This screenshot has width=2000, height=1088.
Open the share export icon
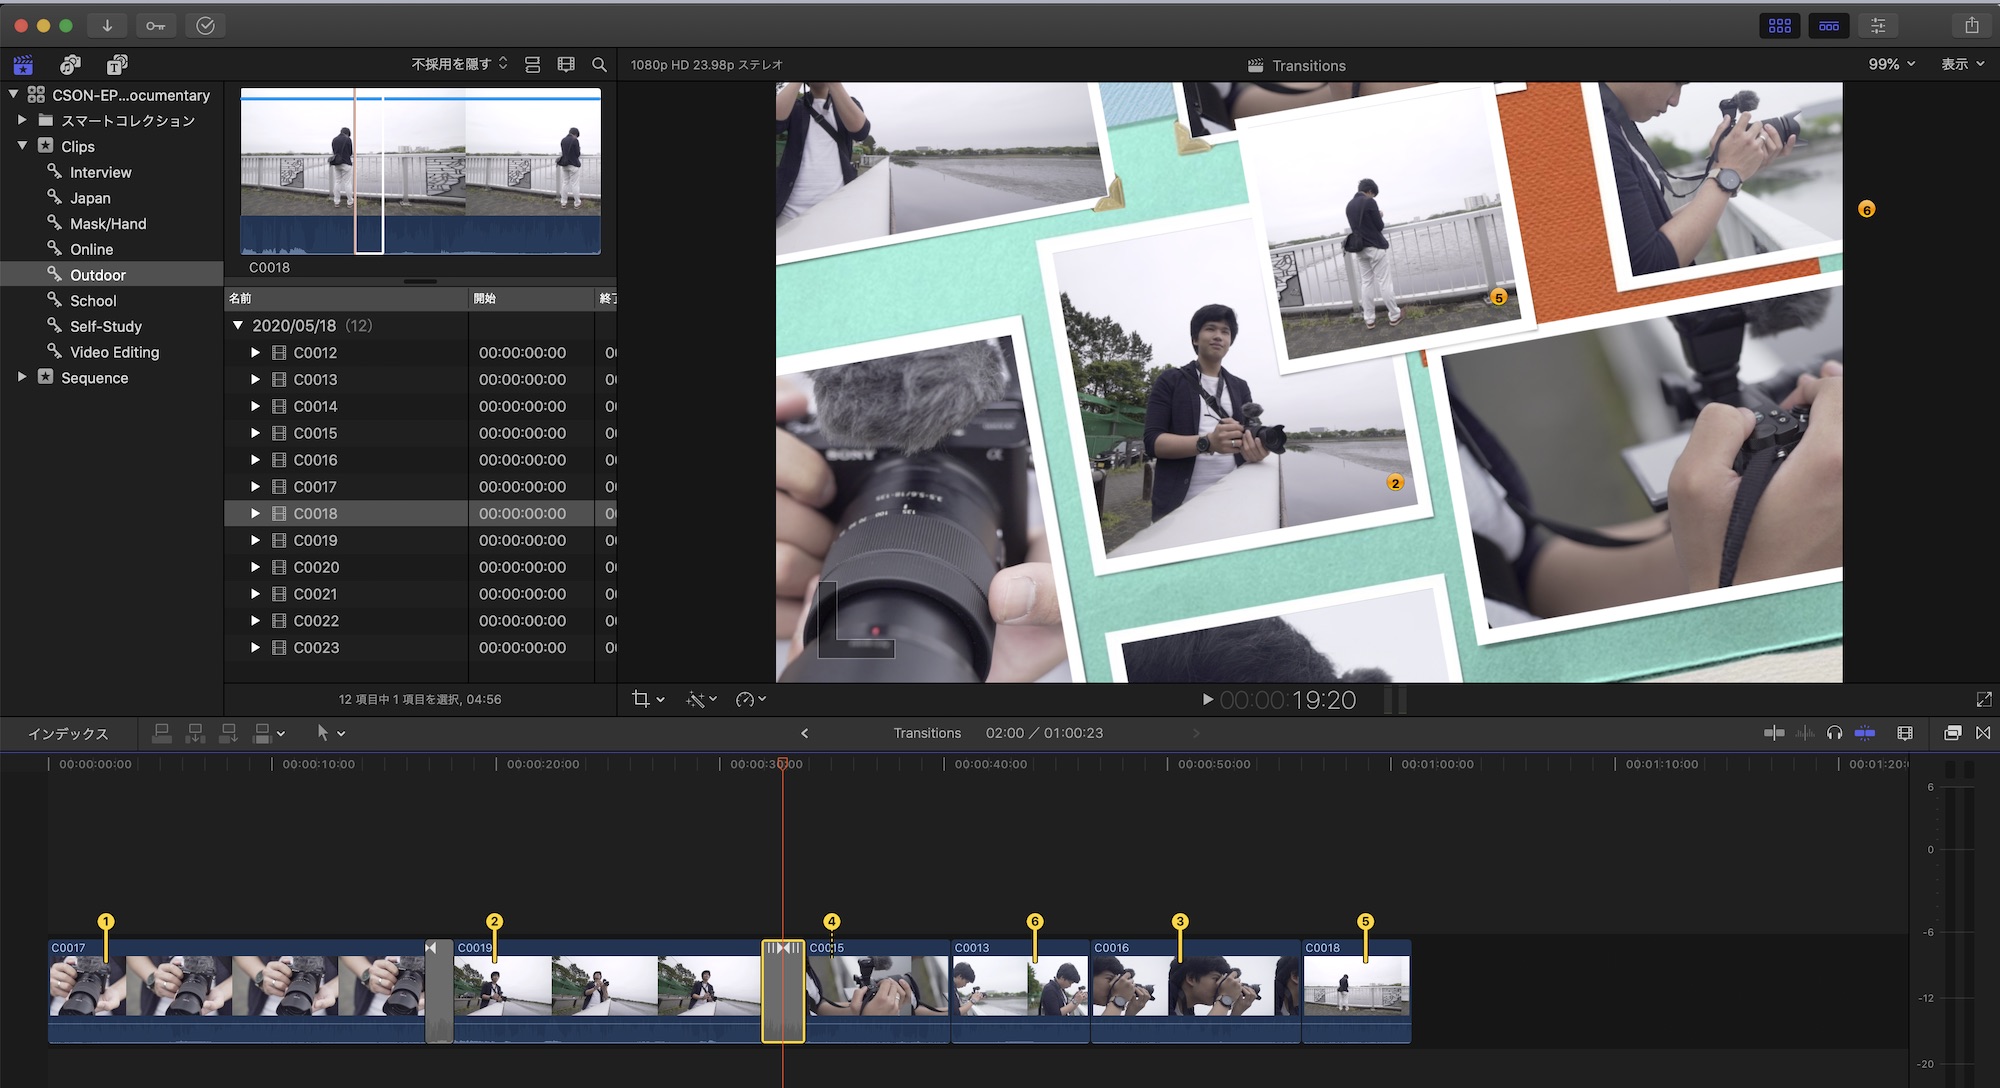click(1971, 26)
